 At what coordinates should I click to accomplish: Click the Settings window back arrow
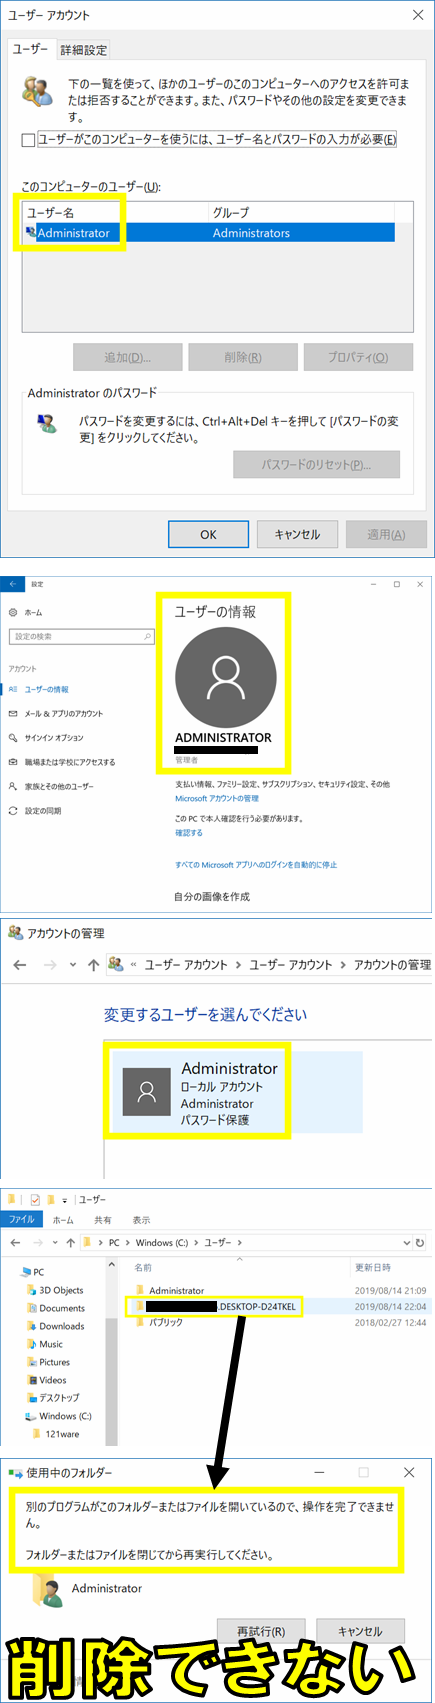coord(13,584)
